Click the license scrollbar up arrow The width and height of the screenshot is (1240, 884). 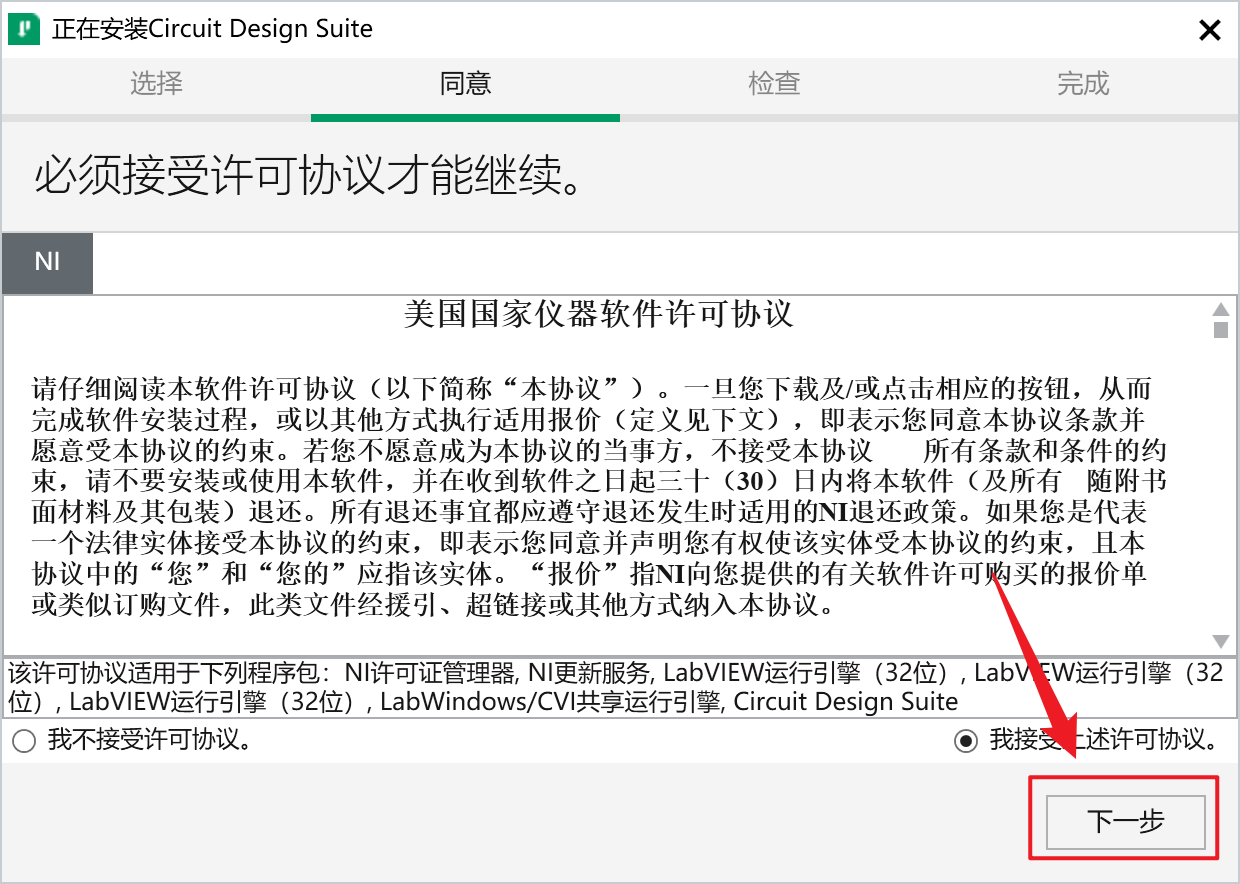[x=1220, y=309]
